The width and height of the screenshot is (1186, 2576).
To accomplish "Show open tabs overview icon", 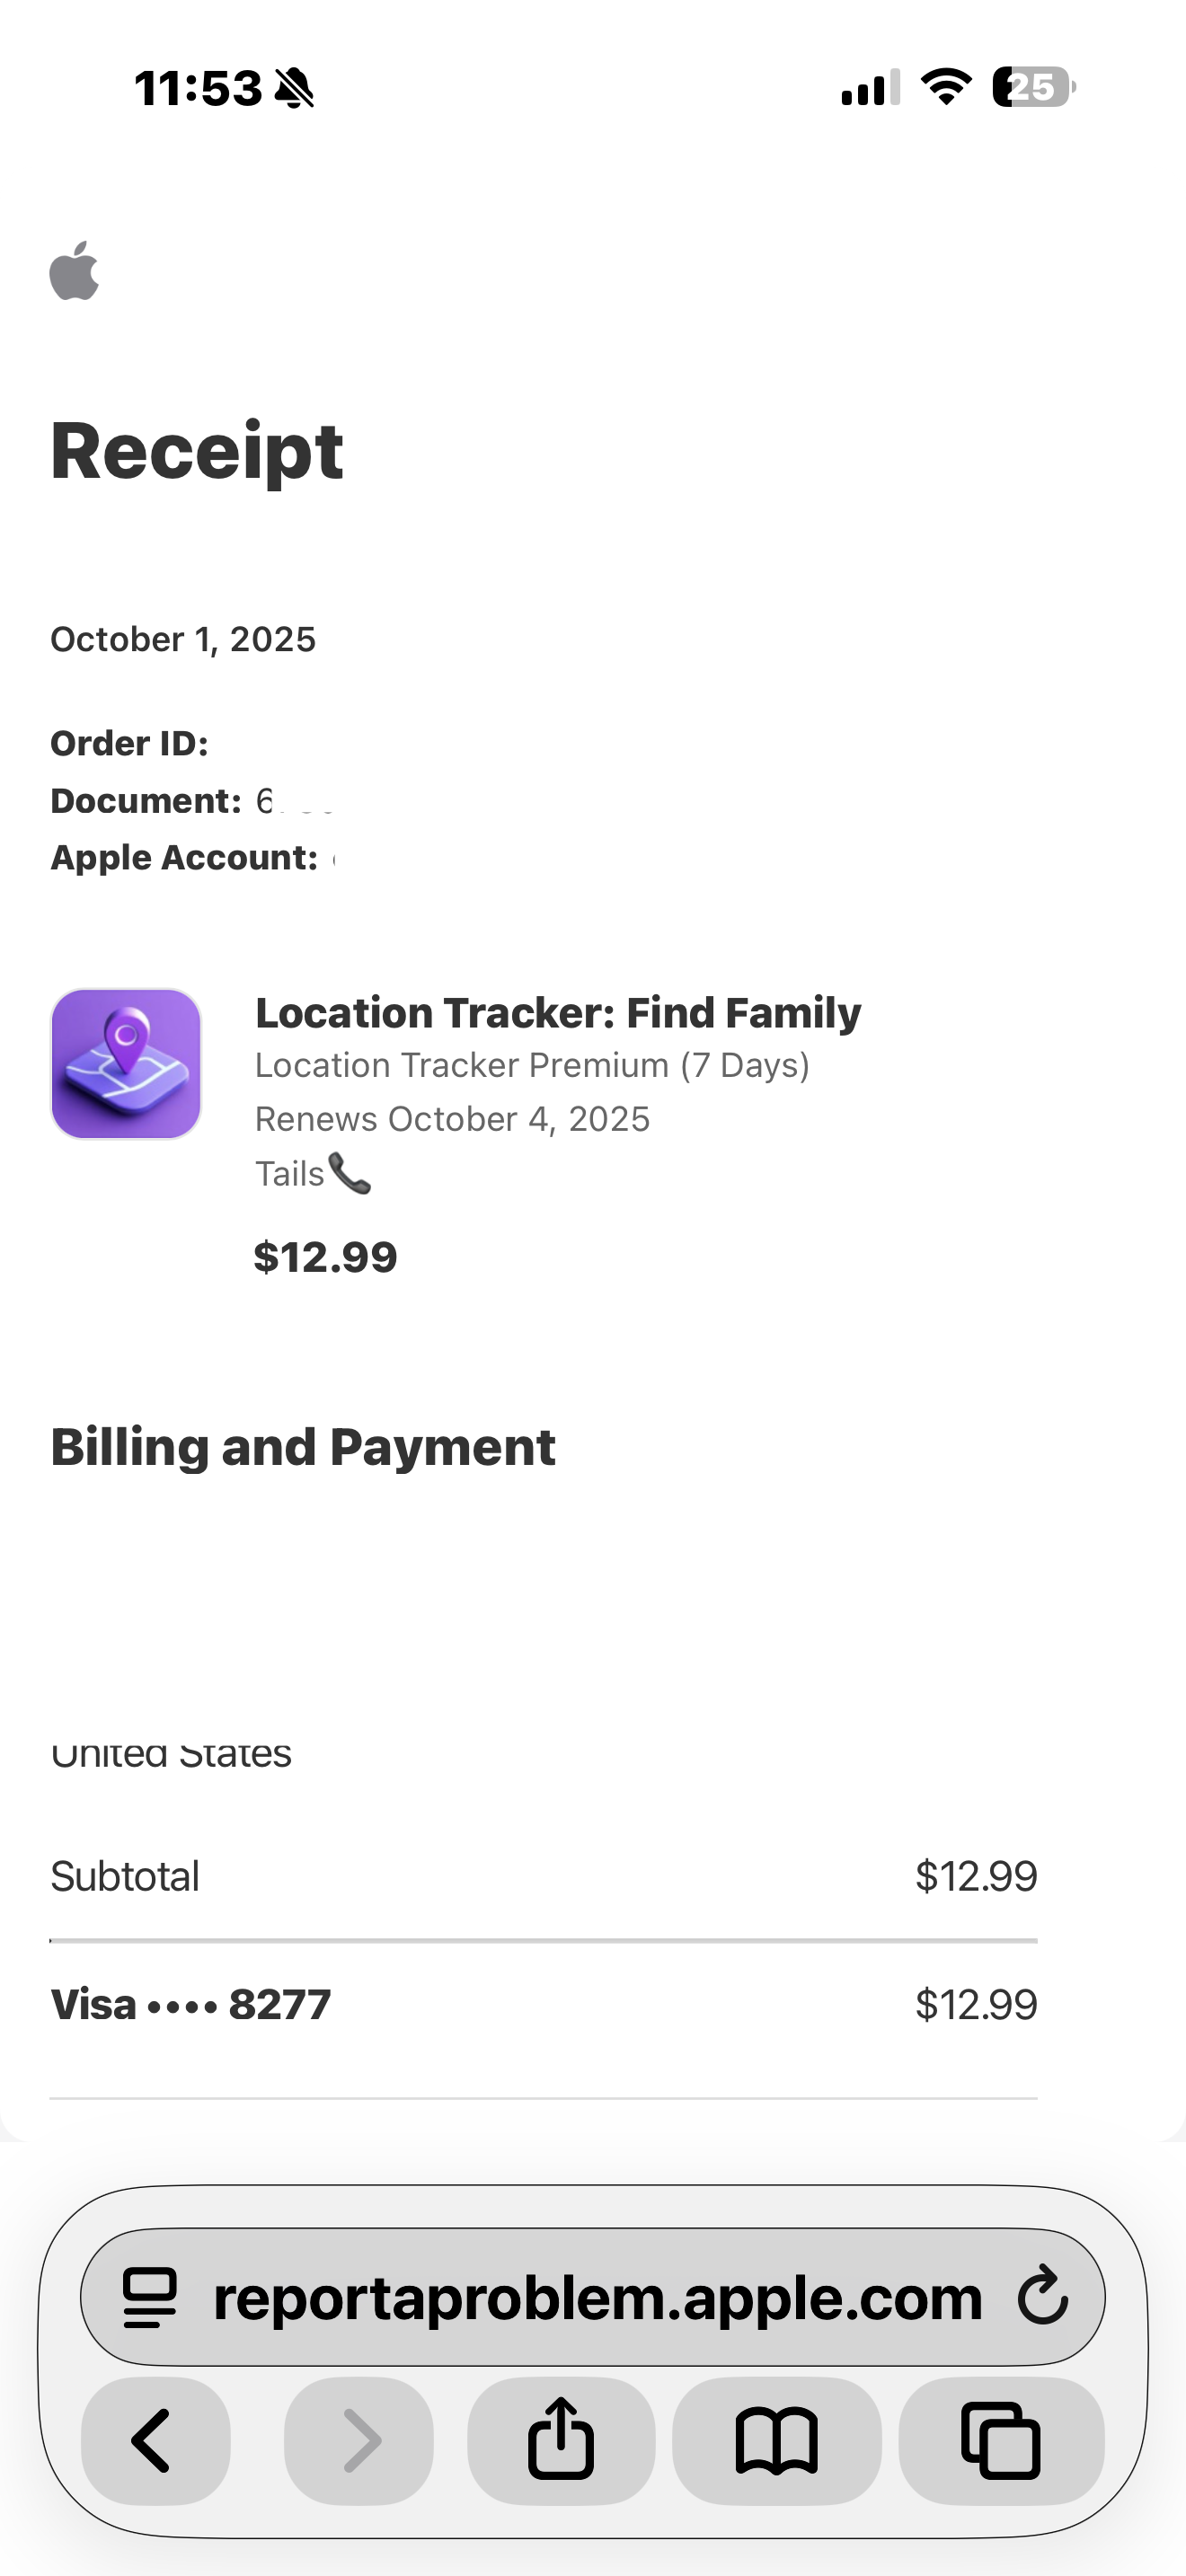I will point(1001,2440).
